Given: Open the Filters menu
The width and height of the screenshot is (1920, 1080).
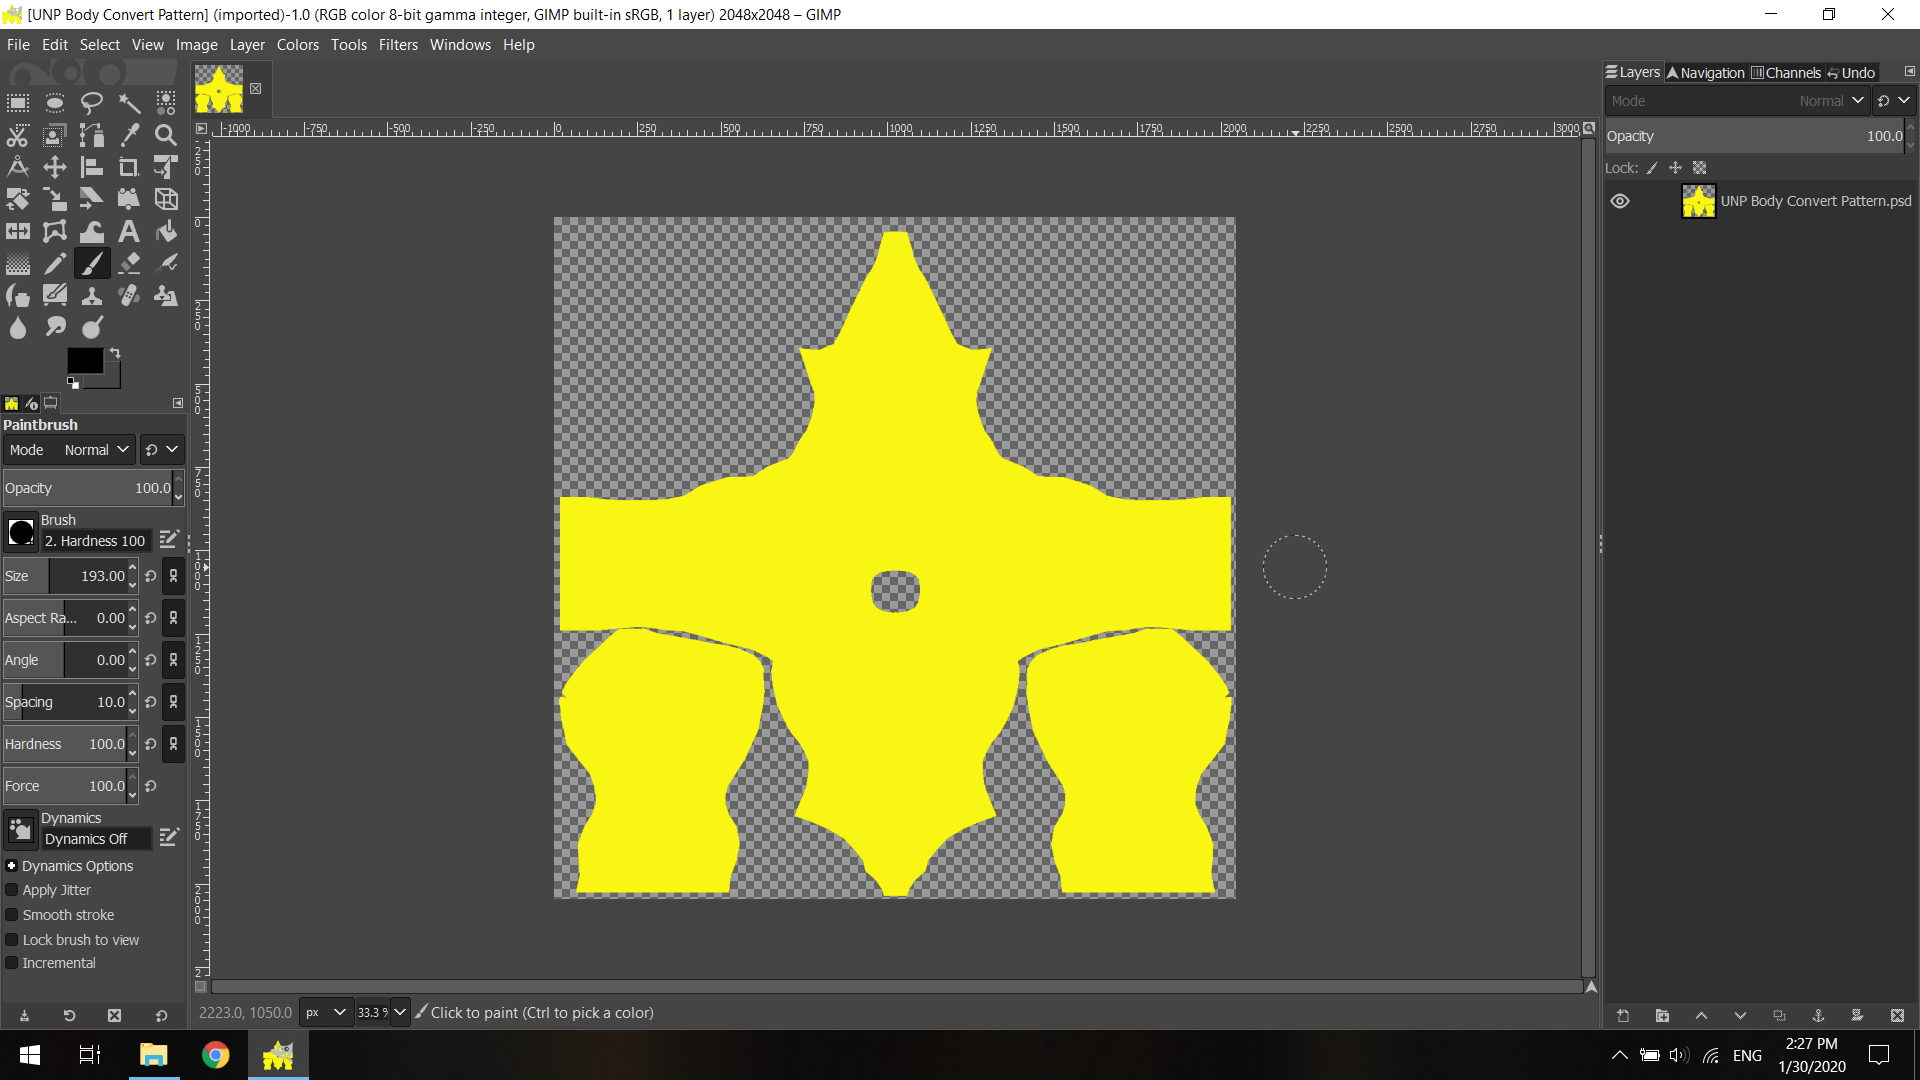Looking at the screenshot, I should coord(398,45).
